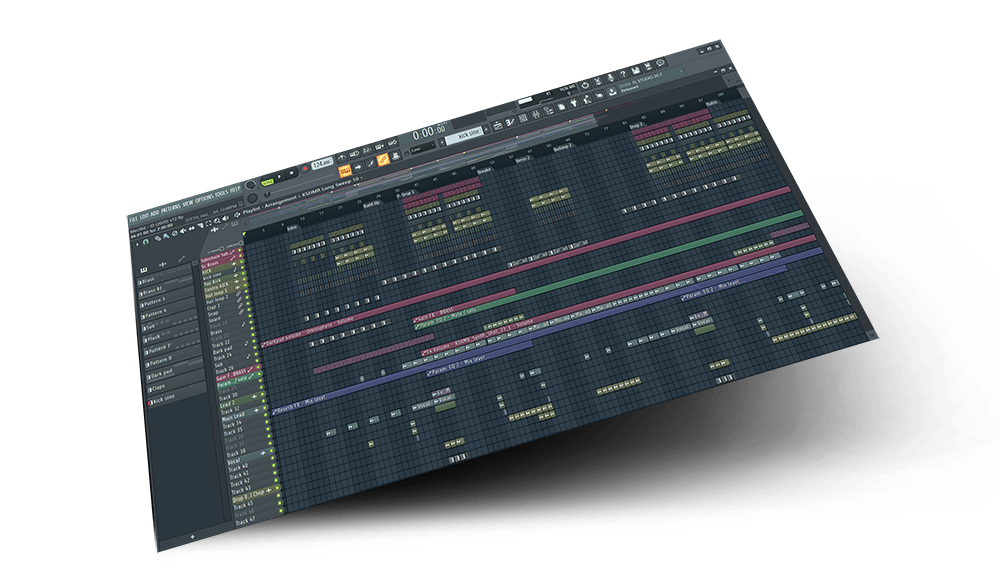Click the save project disk icon
Image resolution: width=1000 pixels, height=573 pixels.
point(636,70)
